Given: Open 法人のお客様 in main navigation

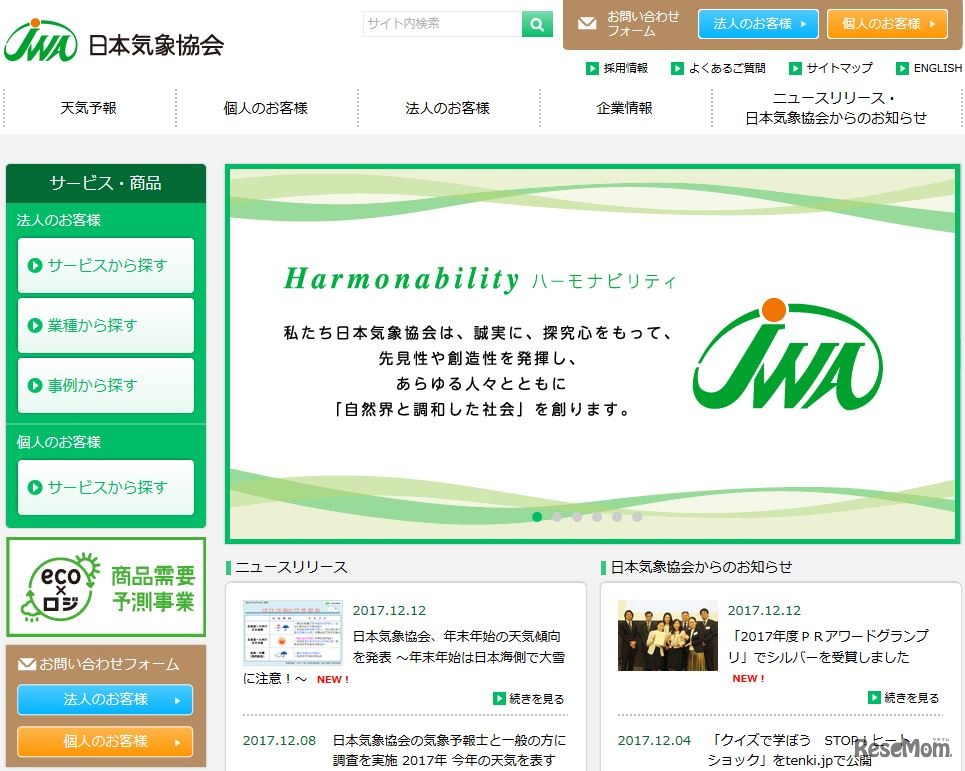Looking at the screenshot, I should [447, 108].
